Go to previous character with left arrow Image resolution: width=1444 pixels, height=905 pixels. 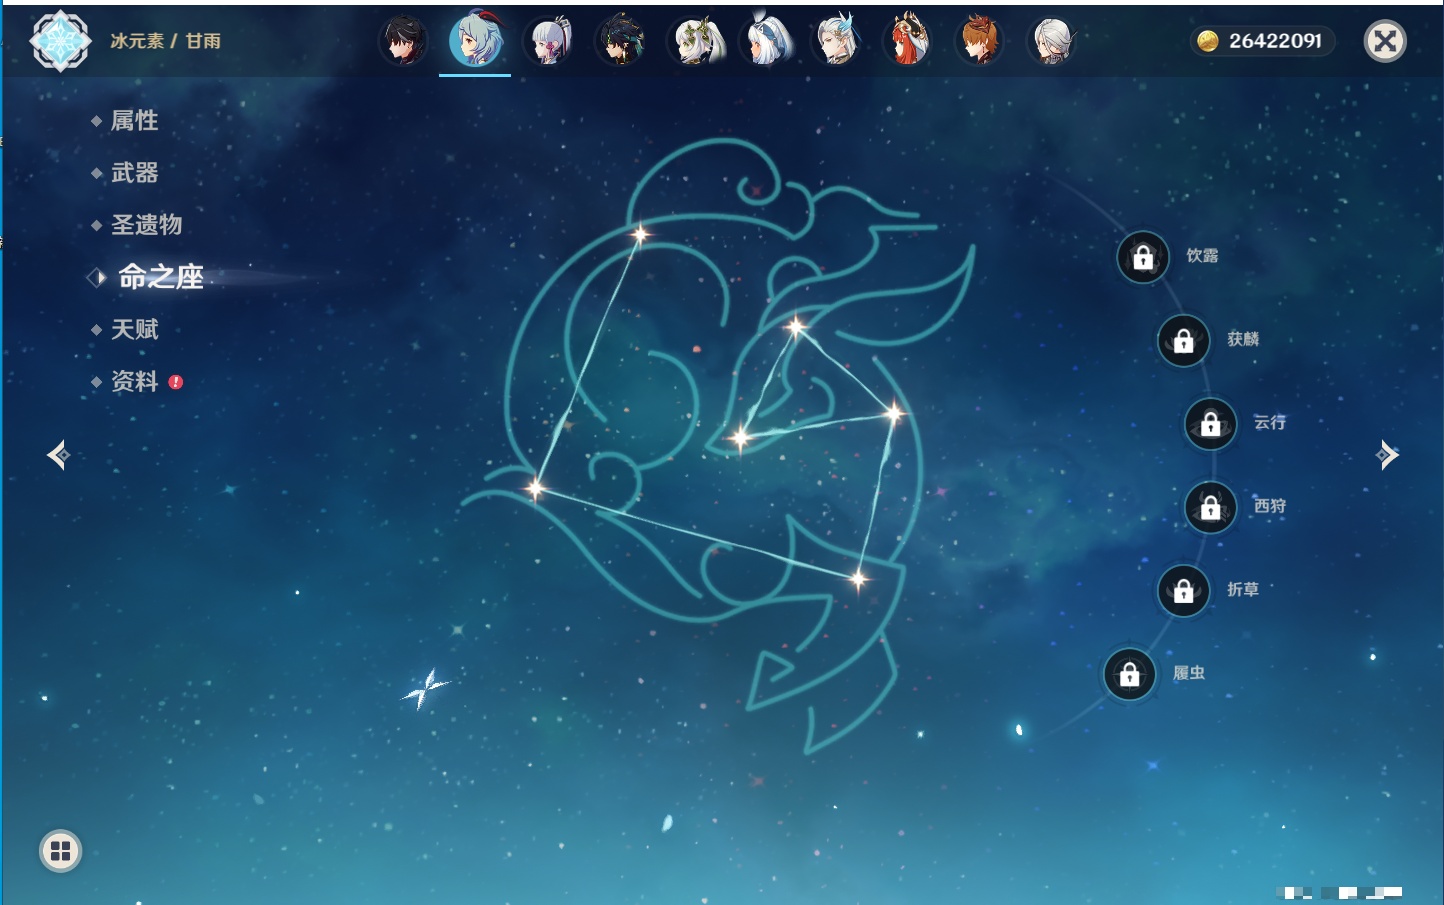pos(58,455)
